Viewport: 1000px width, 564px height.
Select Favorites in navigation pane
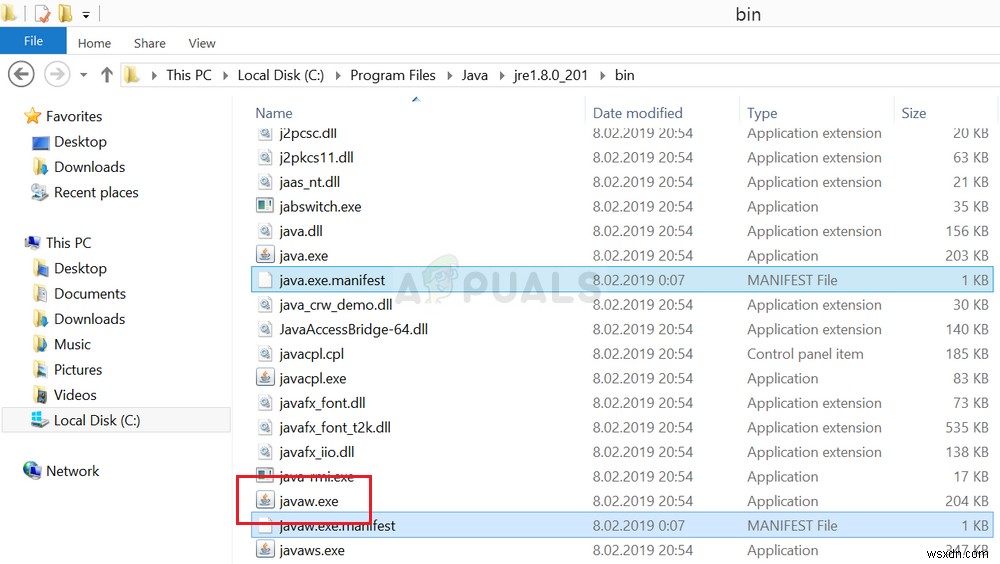coord(74,116)
